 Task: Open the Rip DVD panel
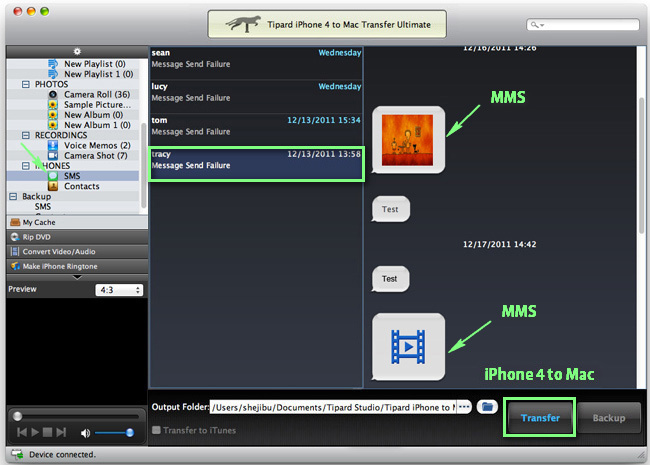(77, 237)
